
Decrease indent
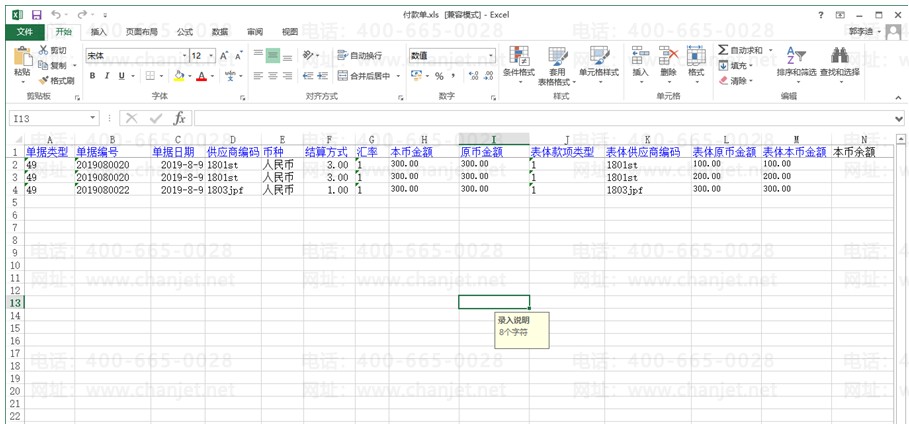(308, 76)
